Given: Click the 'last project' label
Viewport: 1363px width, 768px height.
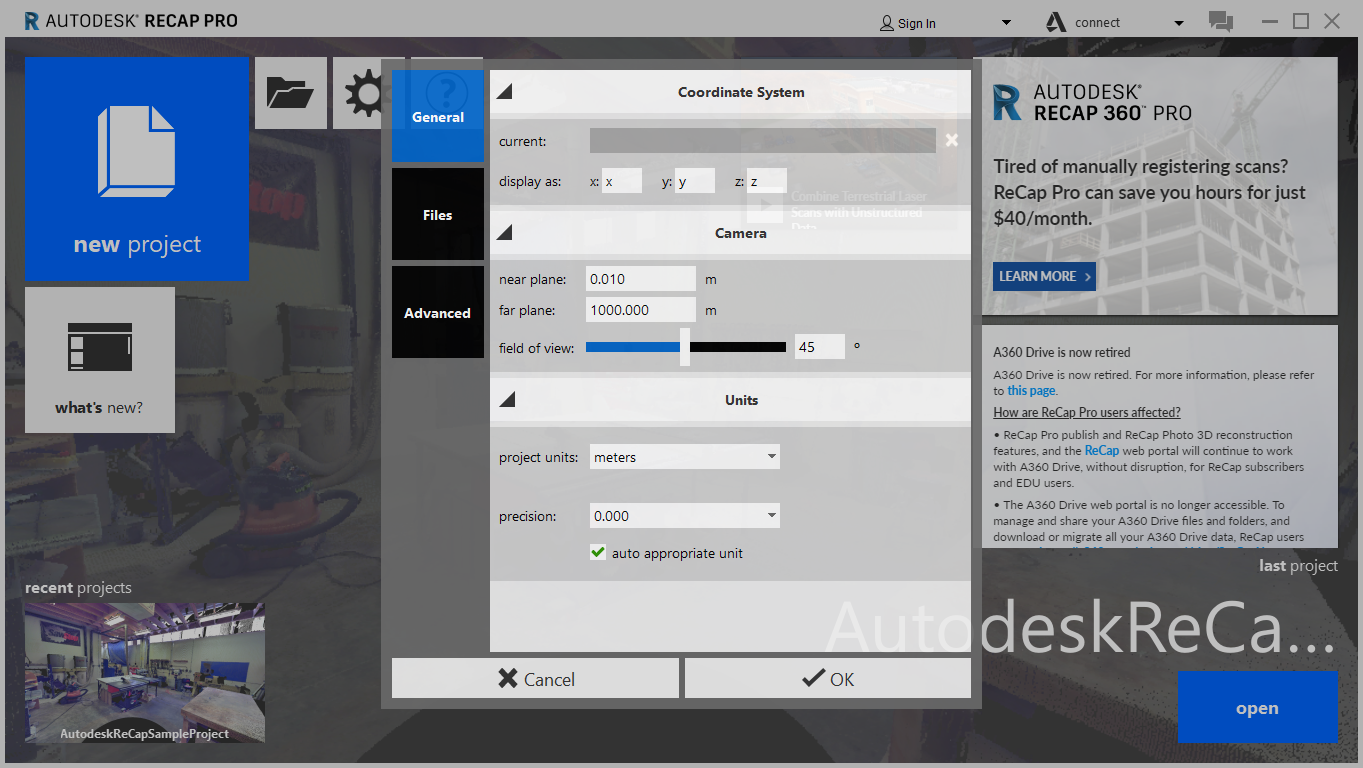Looking at the screenshot, I should point(1298,566).
